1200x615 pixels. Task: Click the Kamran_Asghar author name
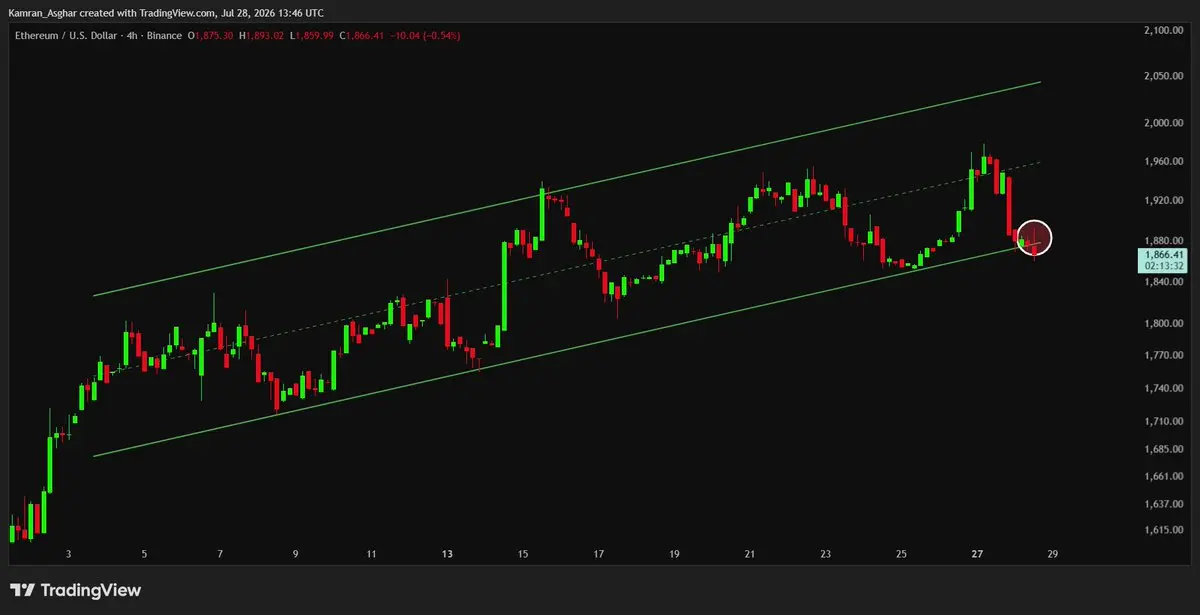(x=42, y=12)
